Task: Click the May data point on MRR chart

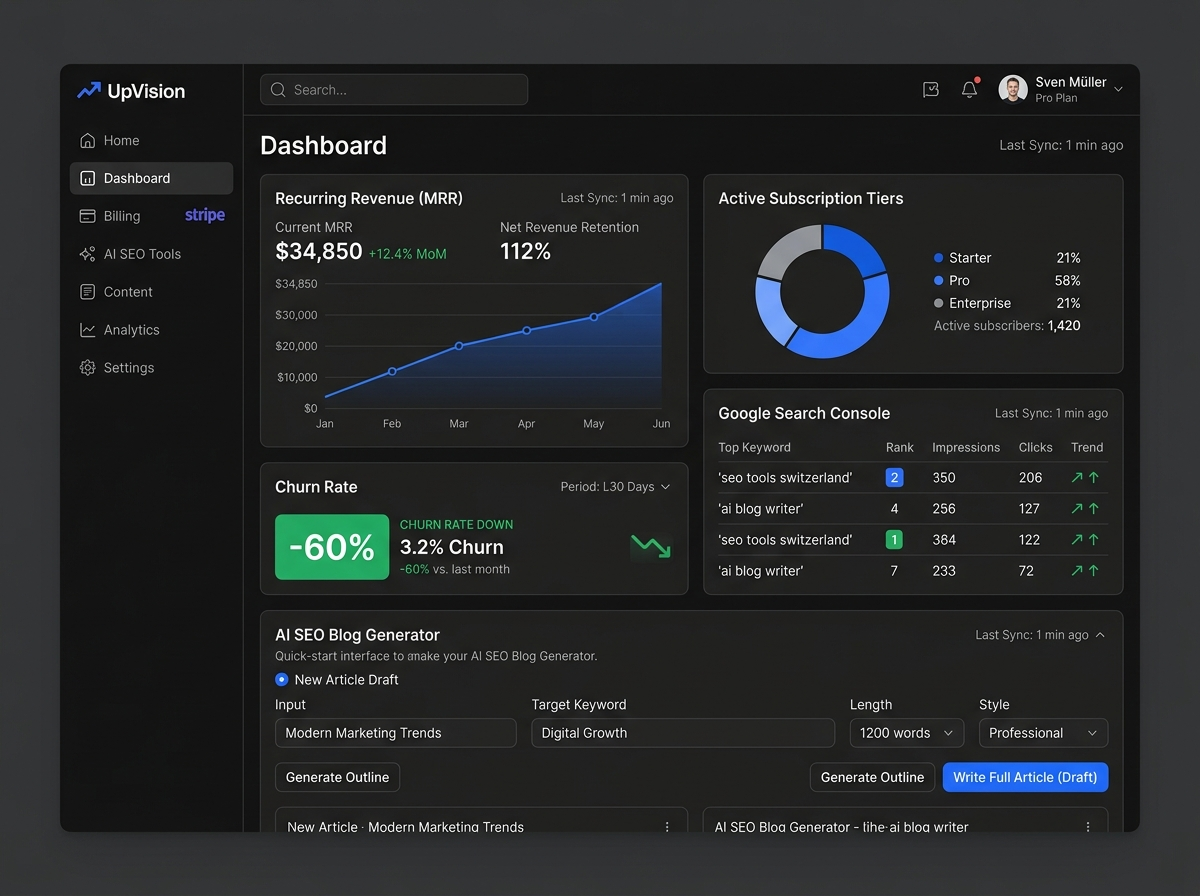Action: click(x=594, y=317)
